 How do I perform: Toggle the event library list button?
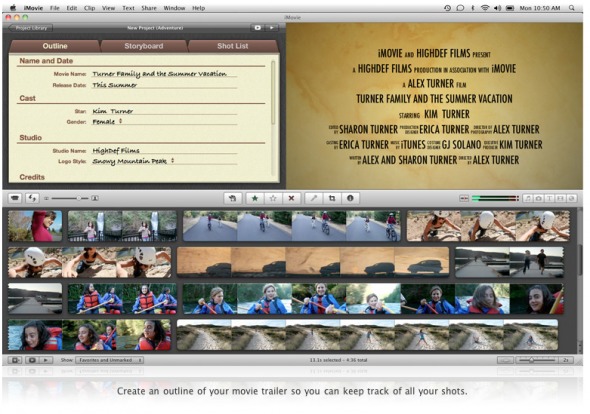pos(15,360)
